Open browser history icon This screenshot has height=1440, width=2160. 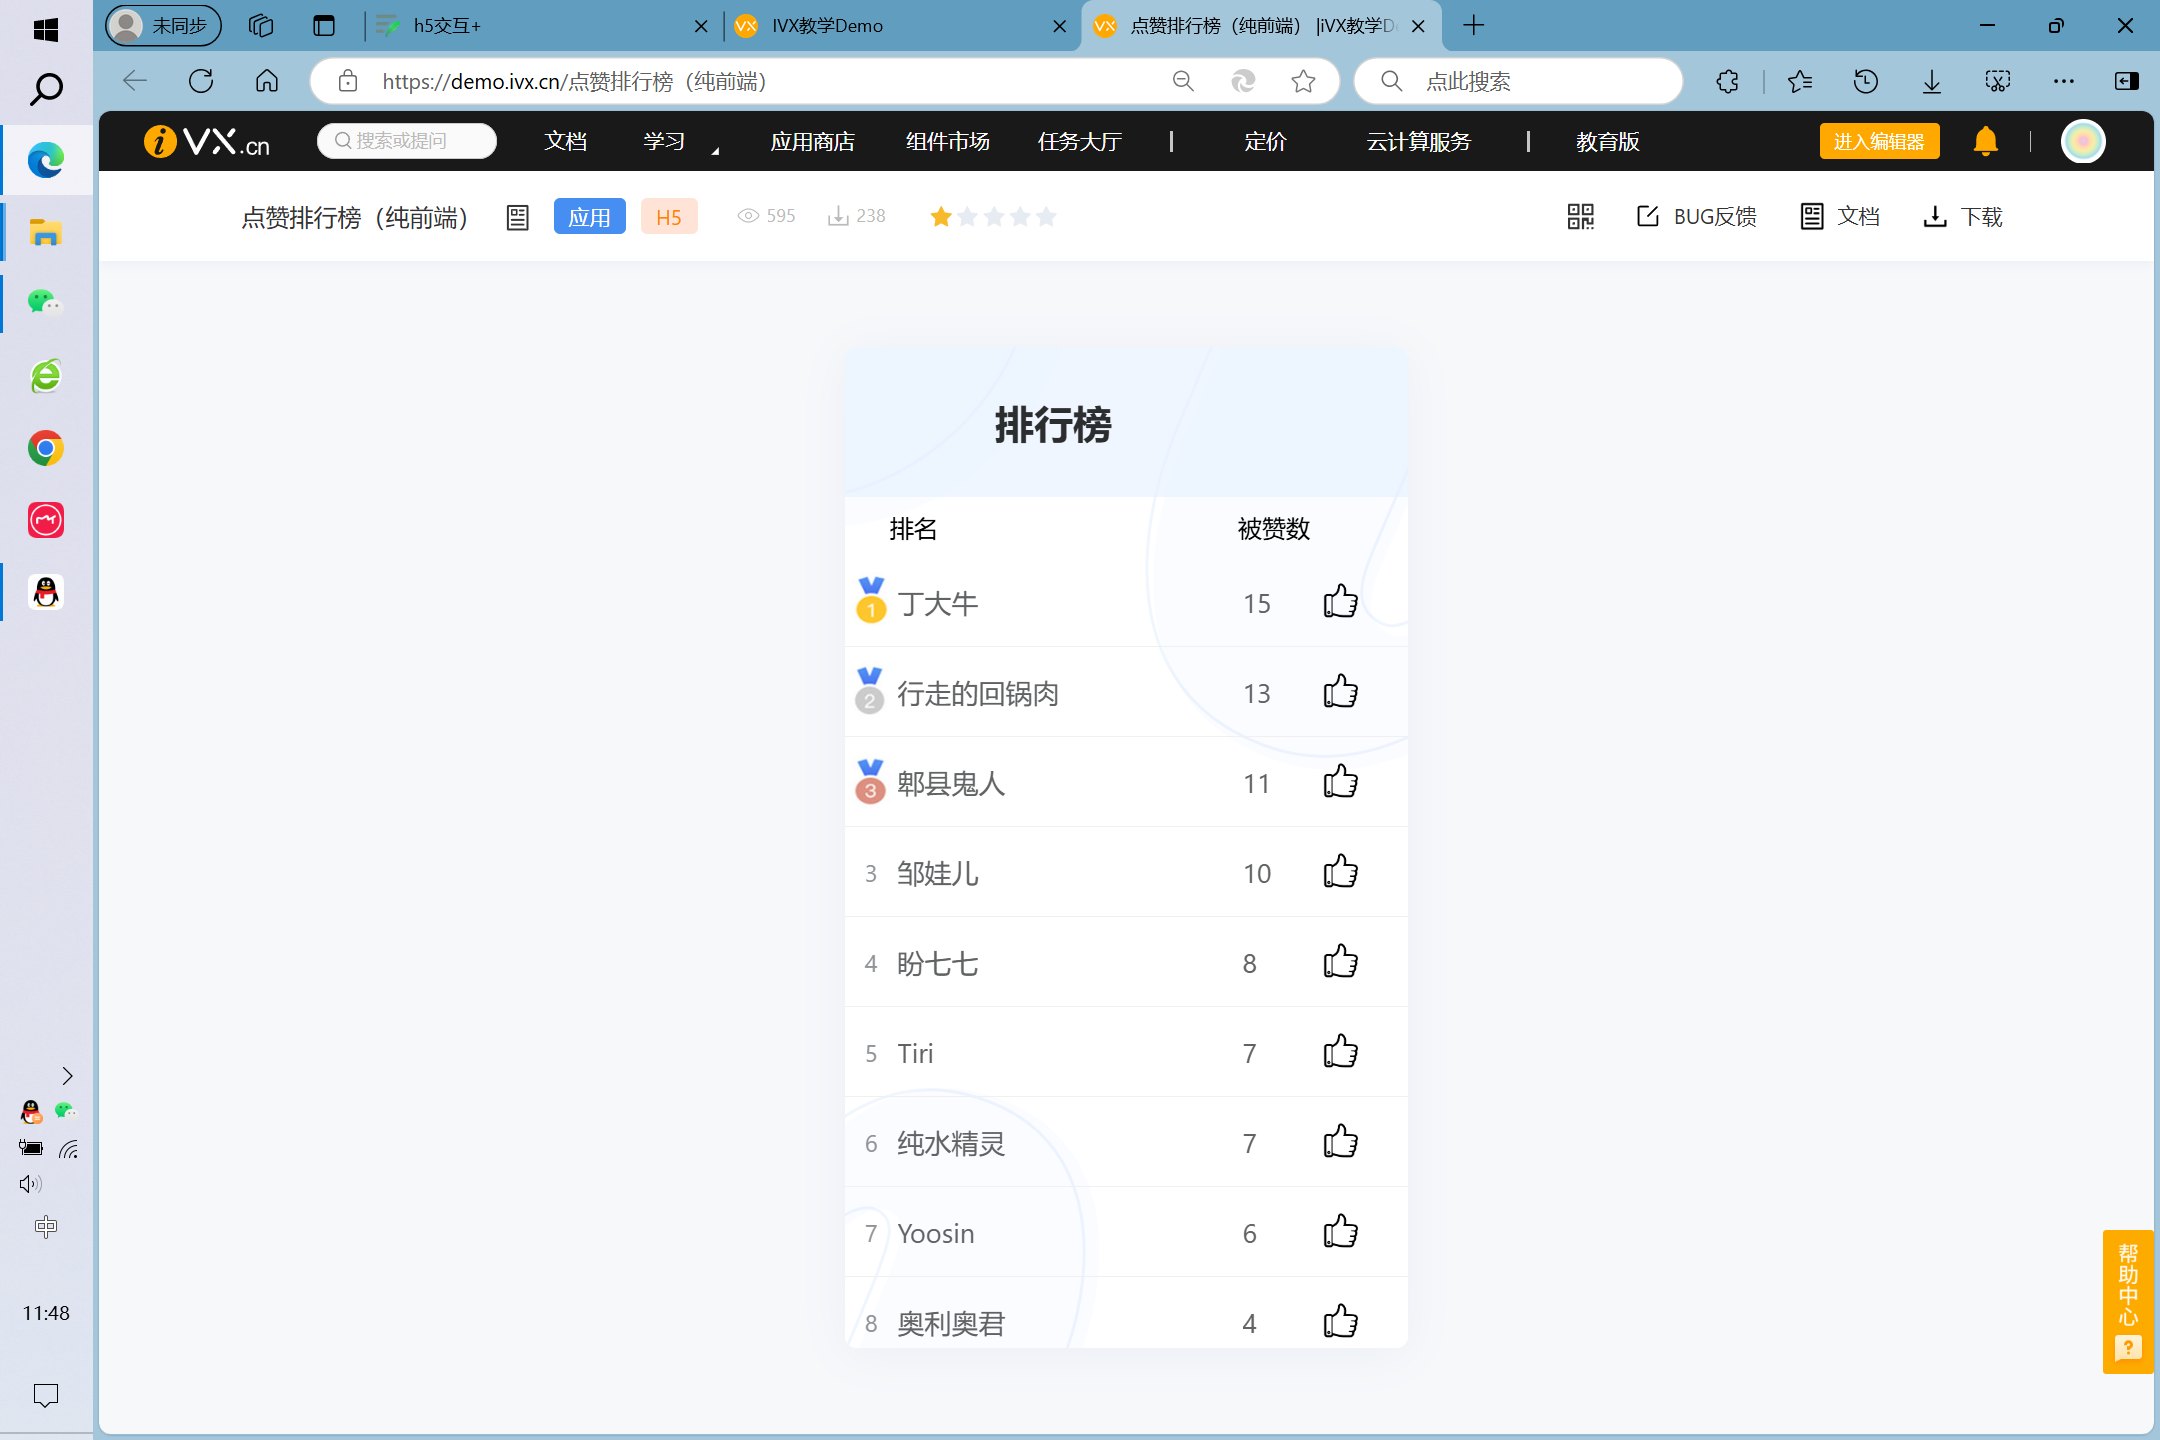[1865, 81]
